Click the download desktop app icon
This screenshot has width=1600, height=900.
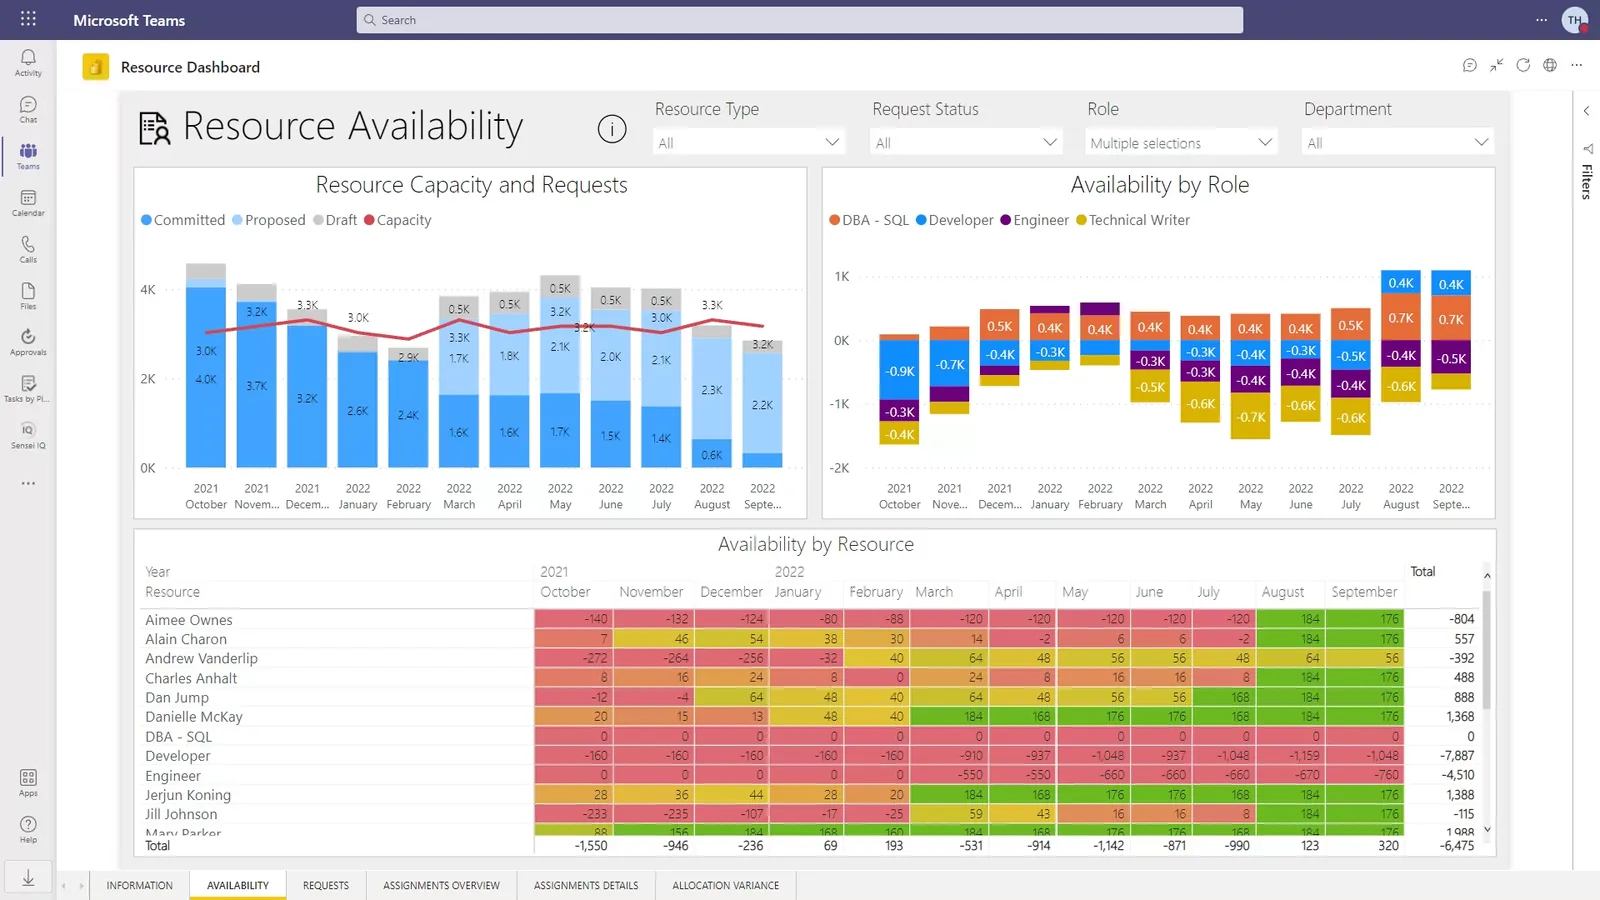28,877
